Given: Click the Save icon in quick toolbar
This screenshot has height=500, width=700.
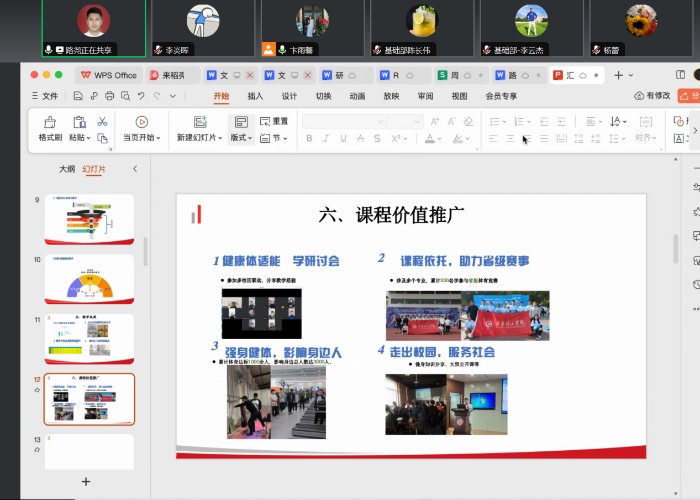Looking at the screenshot, I should tap(78, 96).
